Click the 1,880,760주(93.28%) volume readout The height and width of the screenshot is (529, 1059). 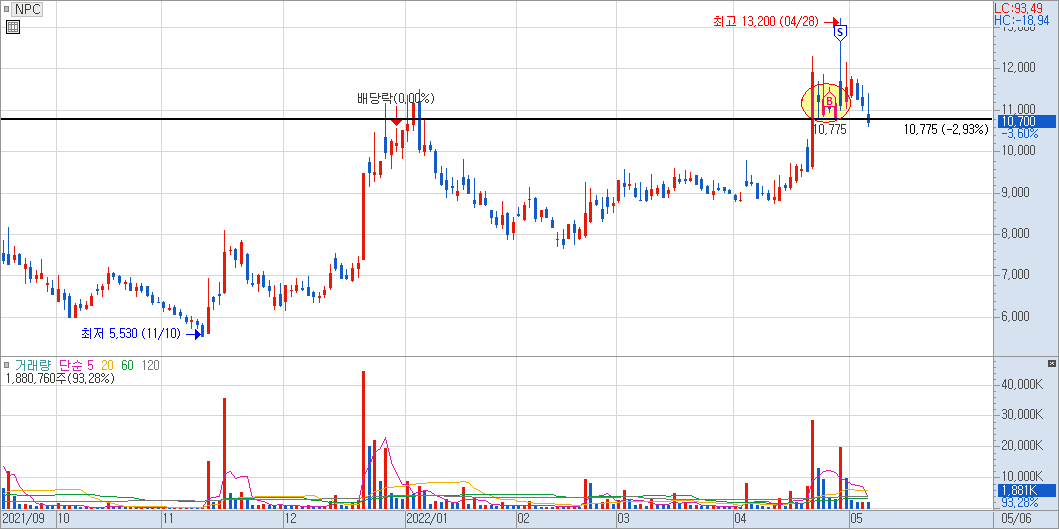point(60,378)
